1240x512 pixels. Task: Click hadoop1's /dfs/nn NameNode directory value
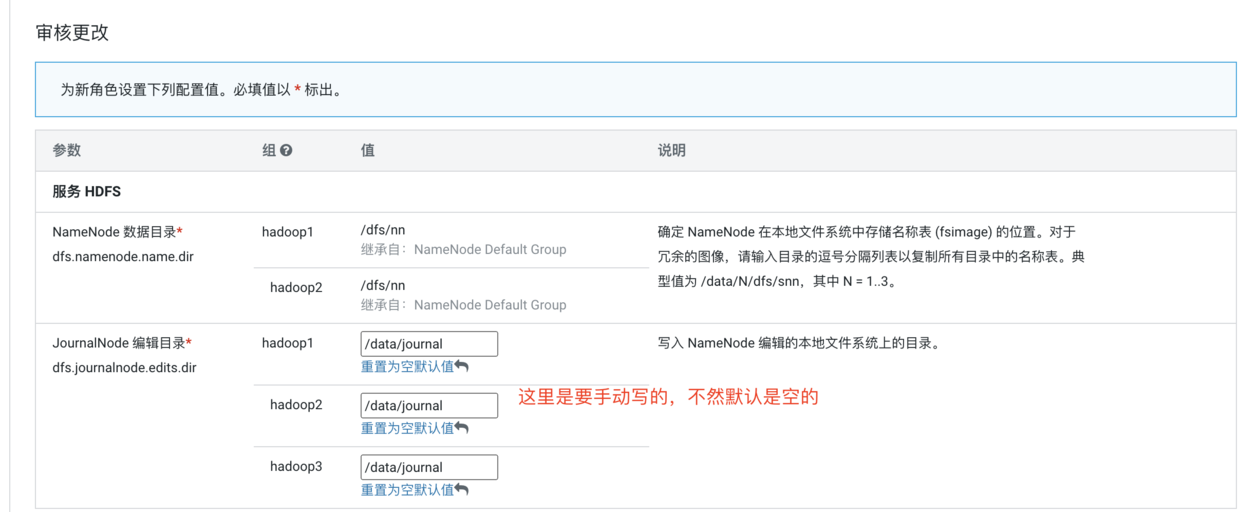click(x=383, y=231)
